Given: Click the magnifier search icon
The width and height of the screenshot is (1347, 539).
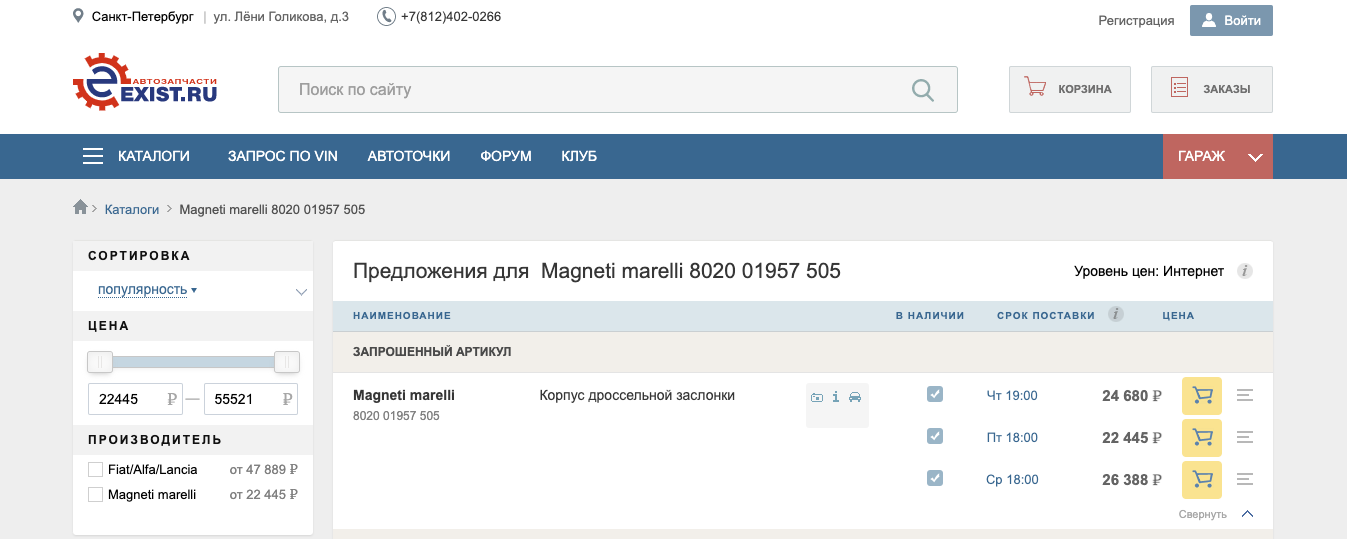Looking at the screenshot, I should point(922,90).
